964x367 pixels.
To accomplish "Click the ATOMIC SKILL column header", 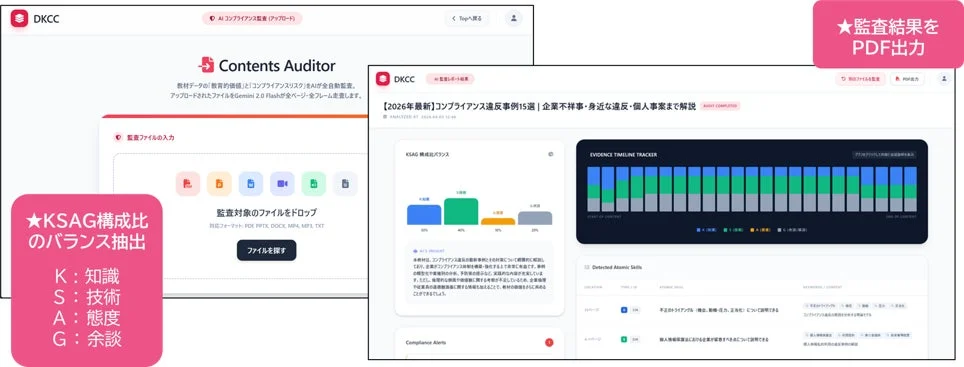I will tap(671, 287).
